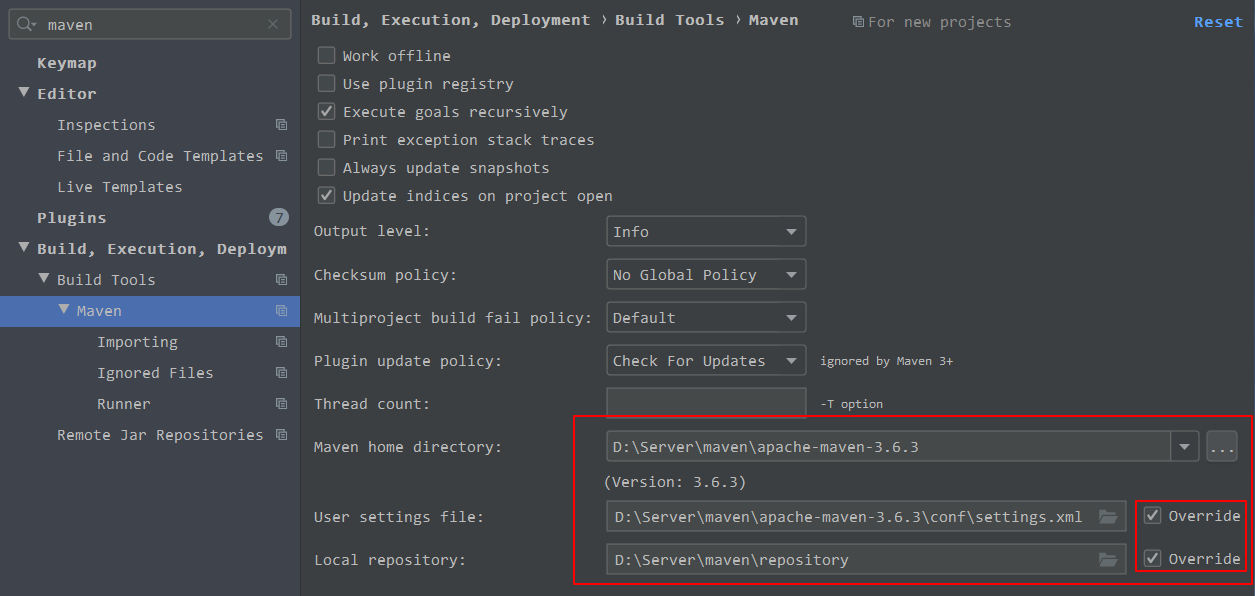Screen dimensions: 1255x596
Task: Open Ignored Files settings
Action: click(x=155, y=373)
